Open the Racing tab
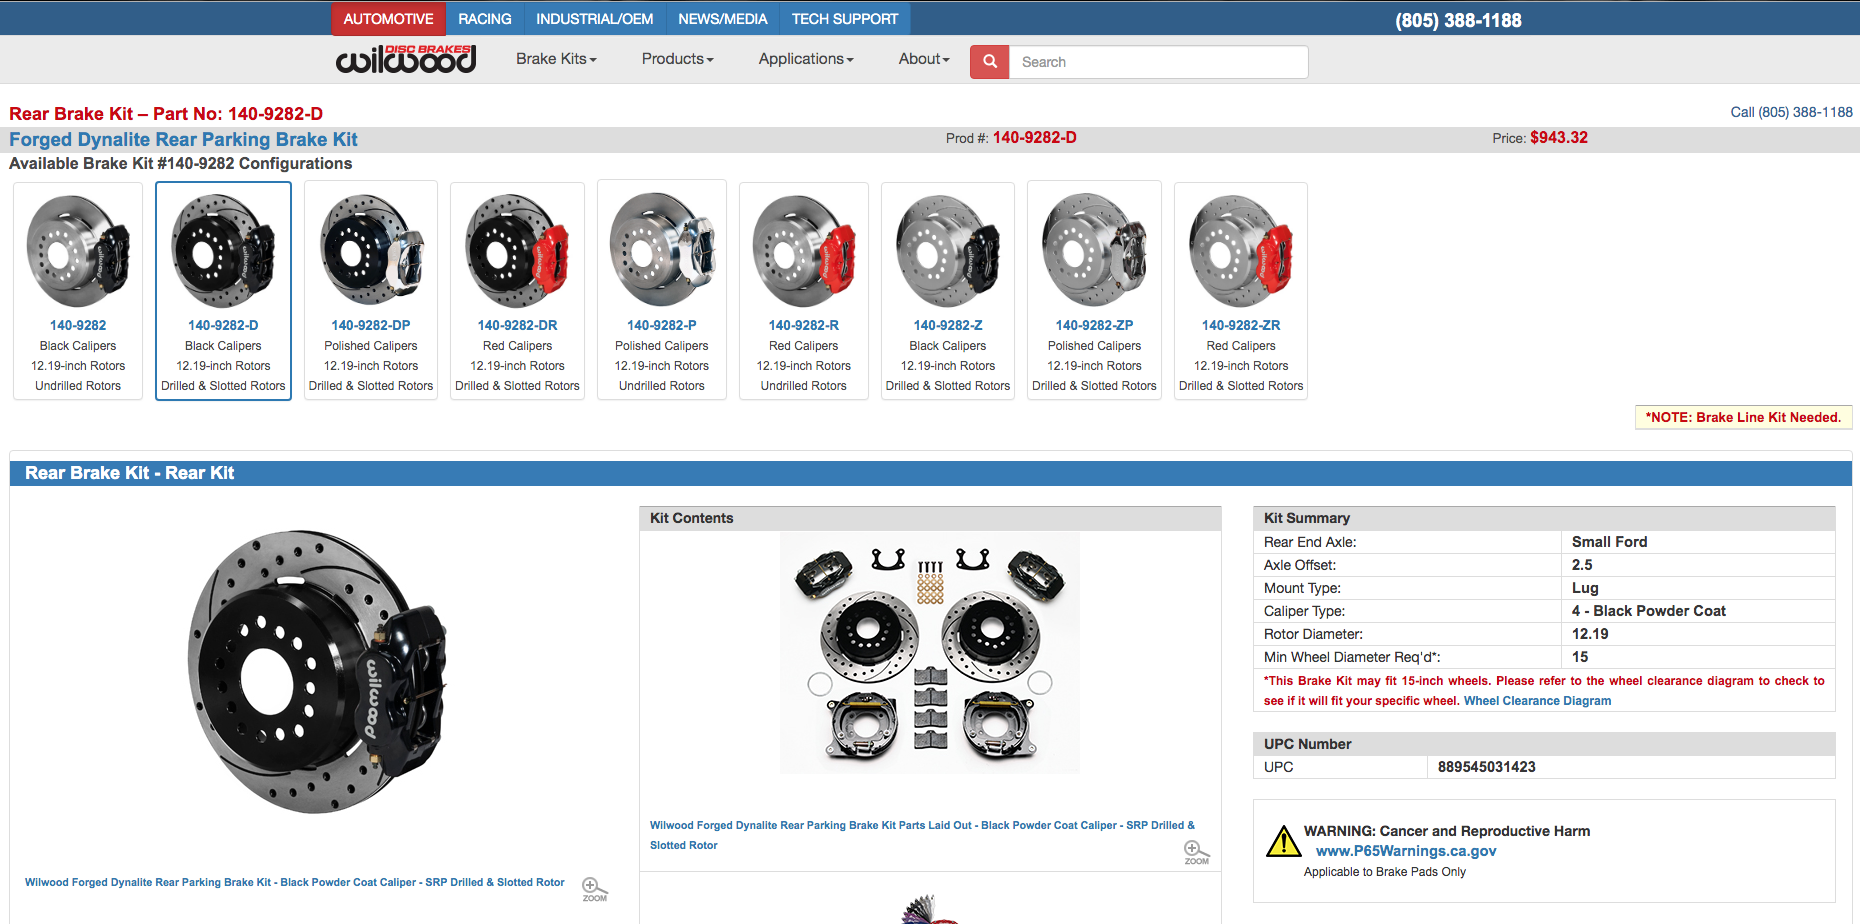1860x924 pixels. [x=485, y=19]
